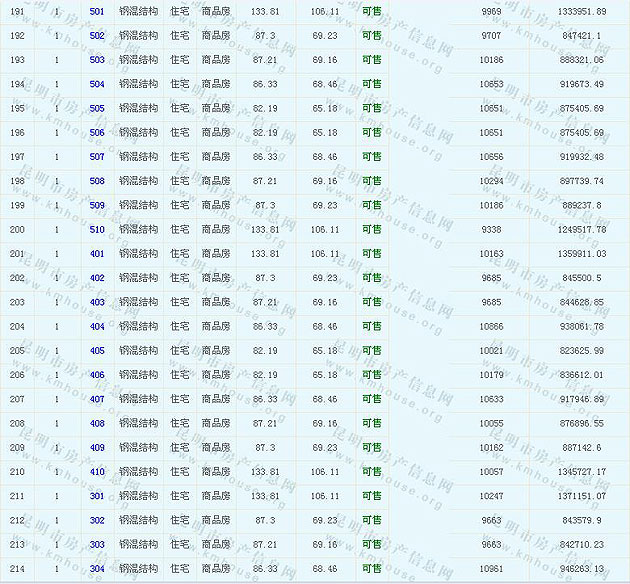Screen dimensions: 630x584
Task: Click room number 301
Action: pyautogui.click(x=96, y=496)
